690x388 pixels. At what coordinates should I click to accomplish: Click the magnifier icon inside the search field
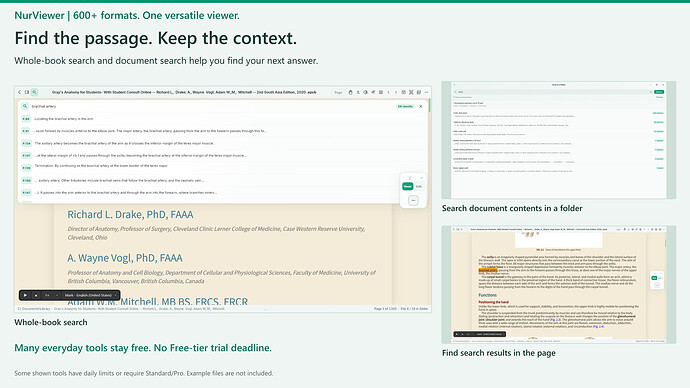(x=25, y=106)
